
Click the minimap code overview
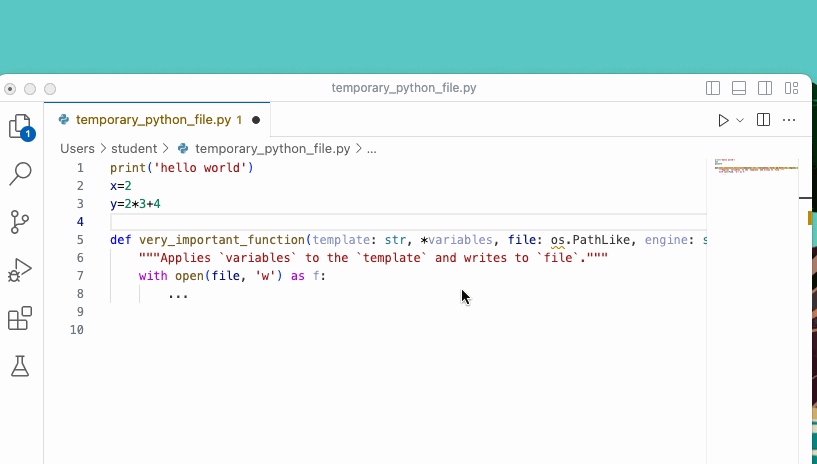[756, 167]
